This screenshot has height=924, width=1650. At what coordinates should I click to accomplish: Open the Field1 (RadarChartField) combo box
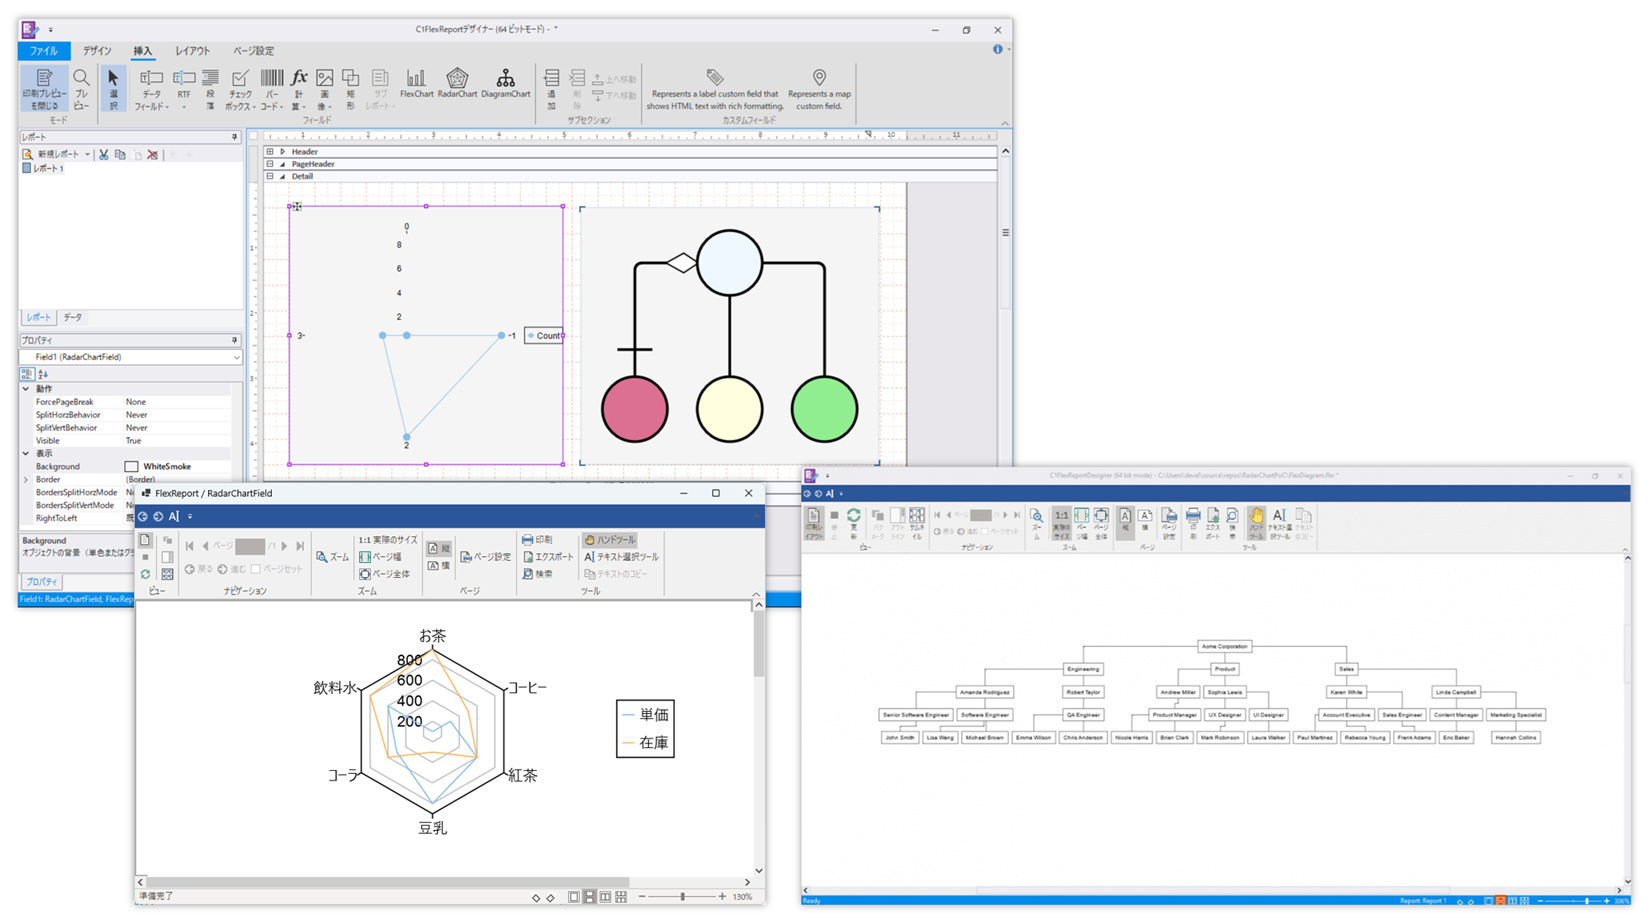[x=131, y=357]
